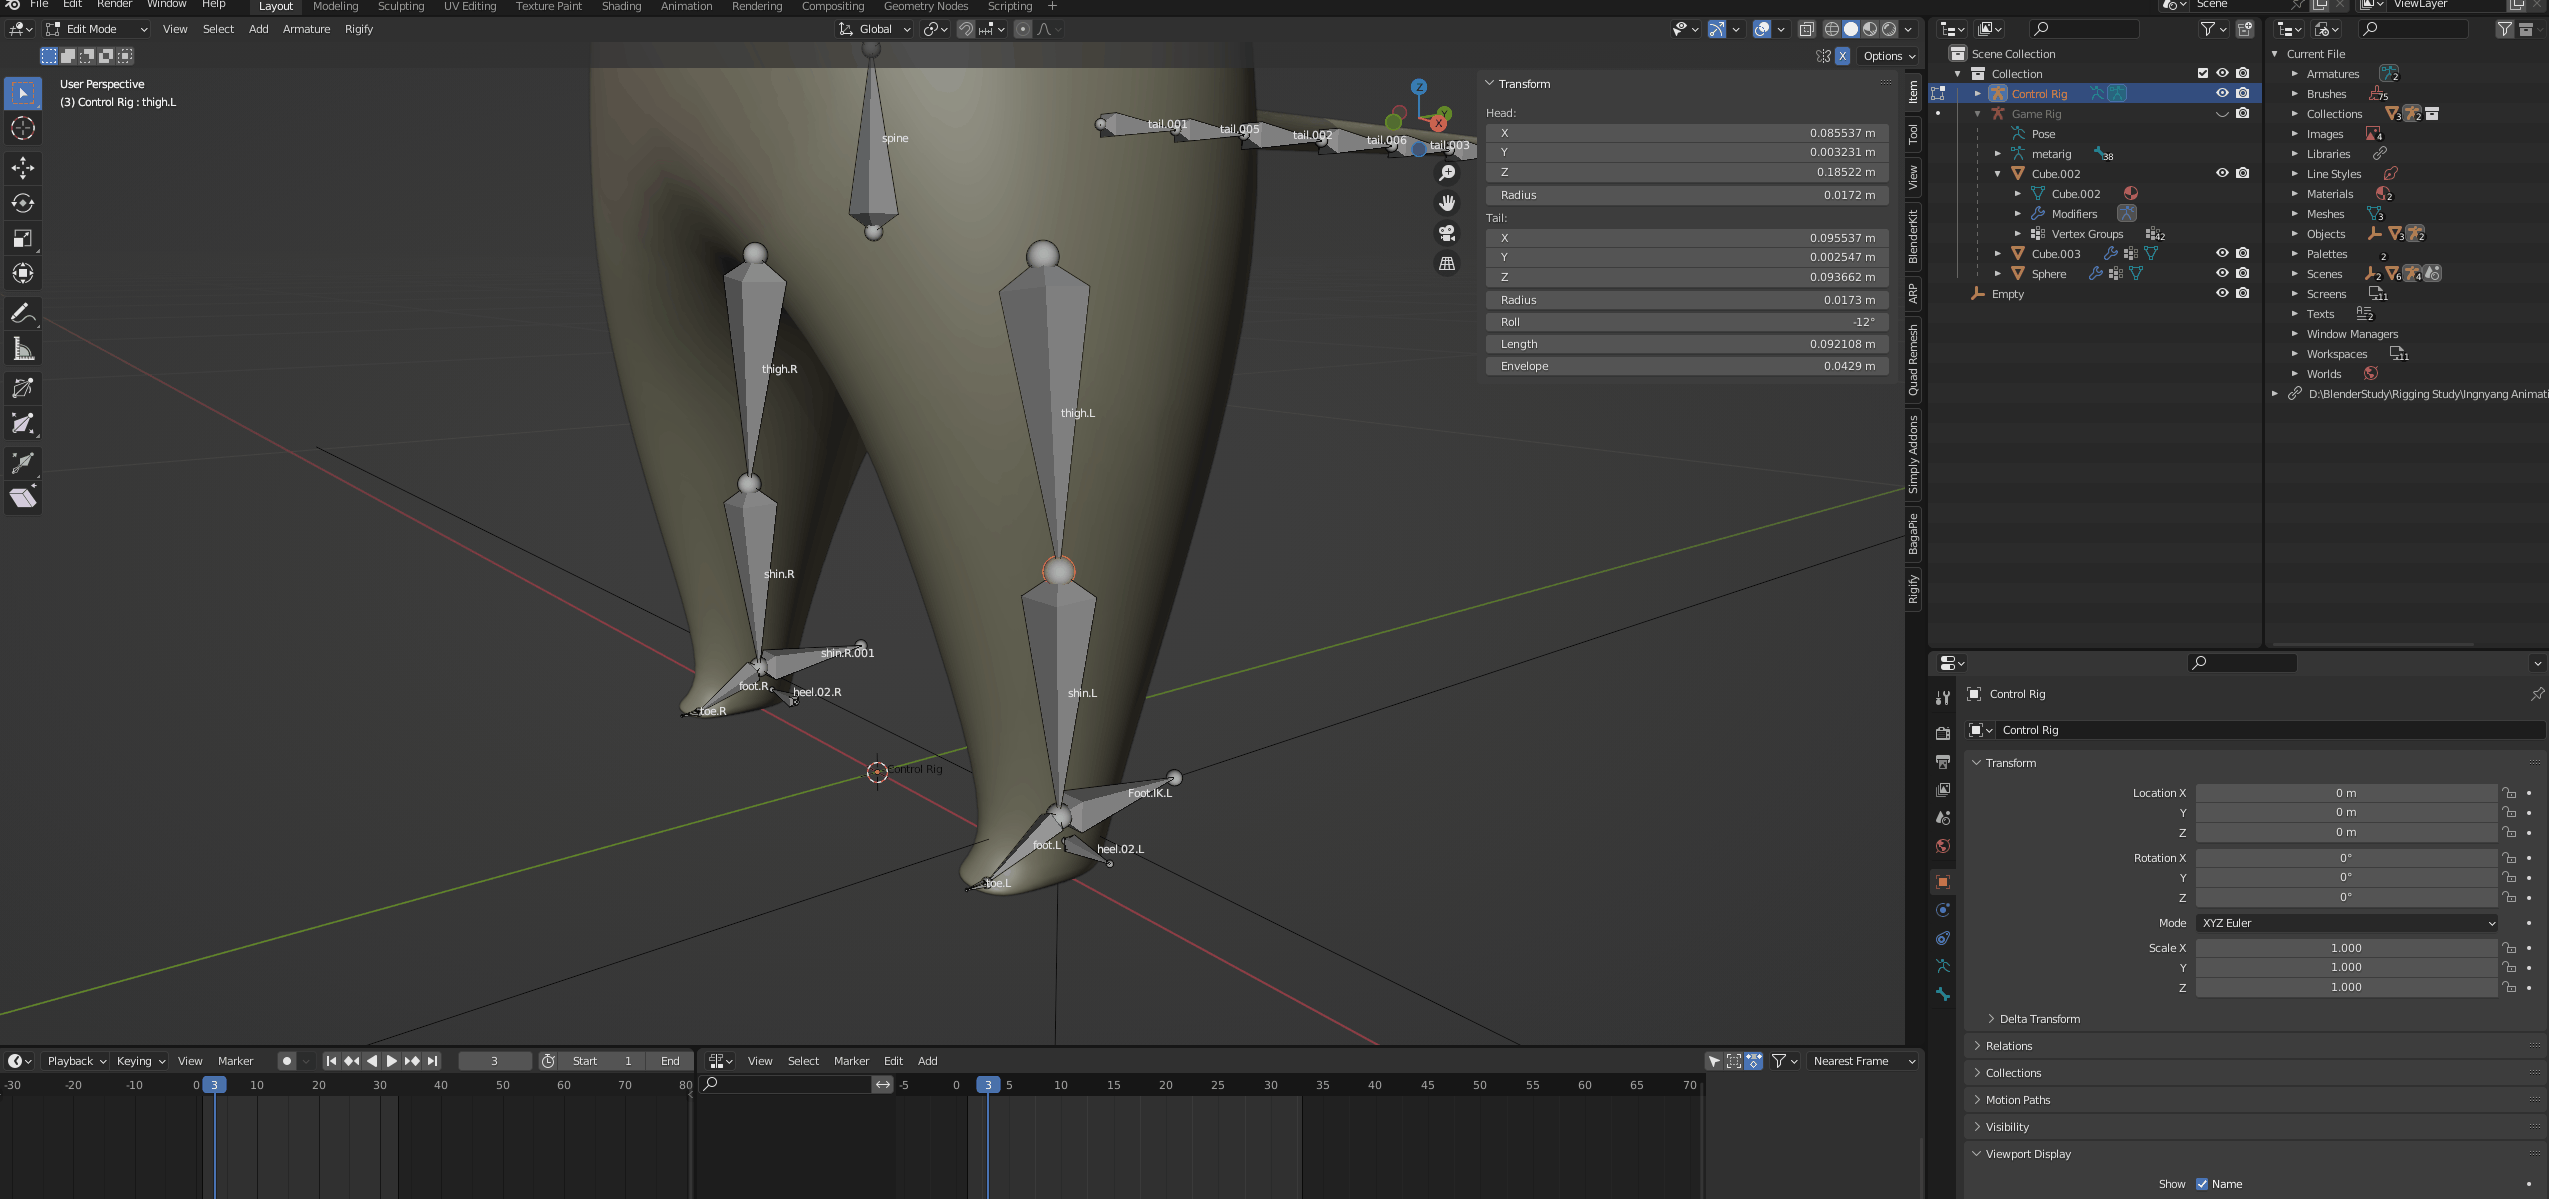Image resolution: width=2549 pixels, height=1199 pixels.
Task: Select the Move tool in left toolbar
Action: tap(23, 167)
